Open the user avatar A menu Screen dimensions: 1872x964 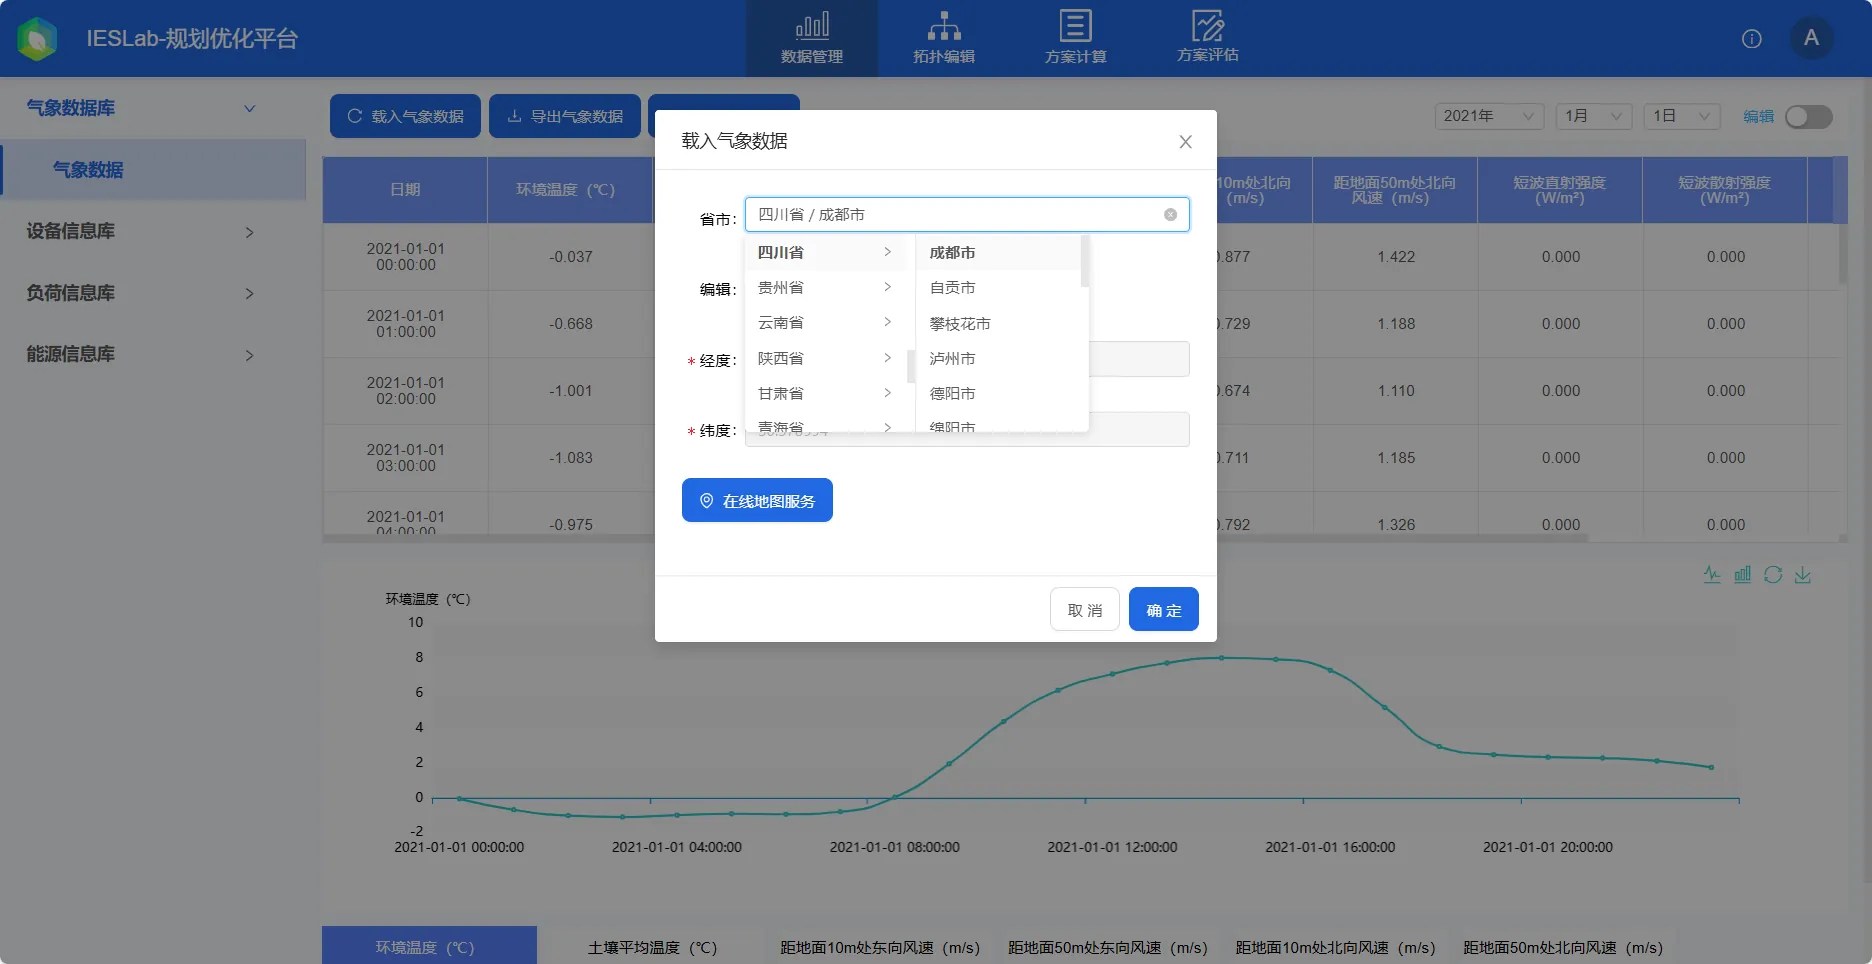(x=1811, y=38)
